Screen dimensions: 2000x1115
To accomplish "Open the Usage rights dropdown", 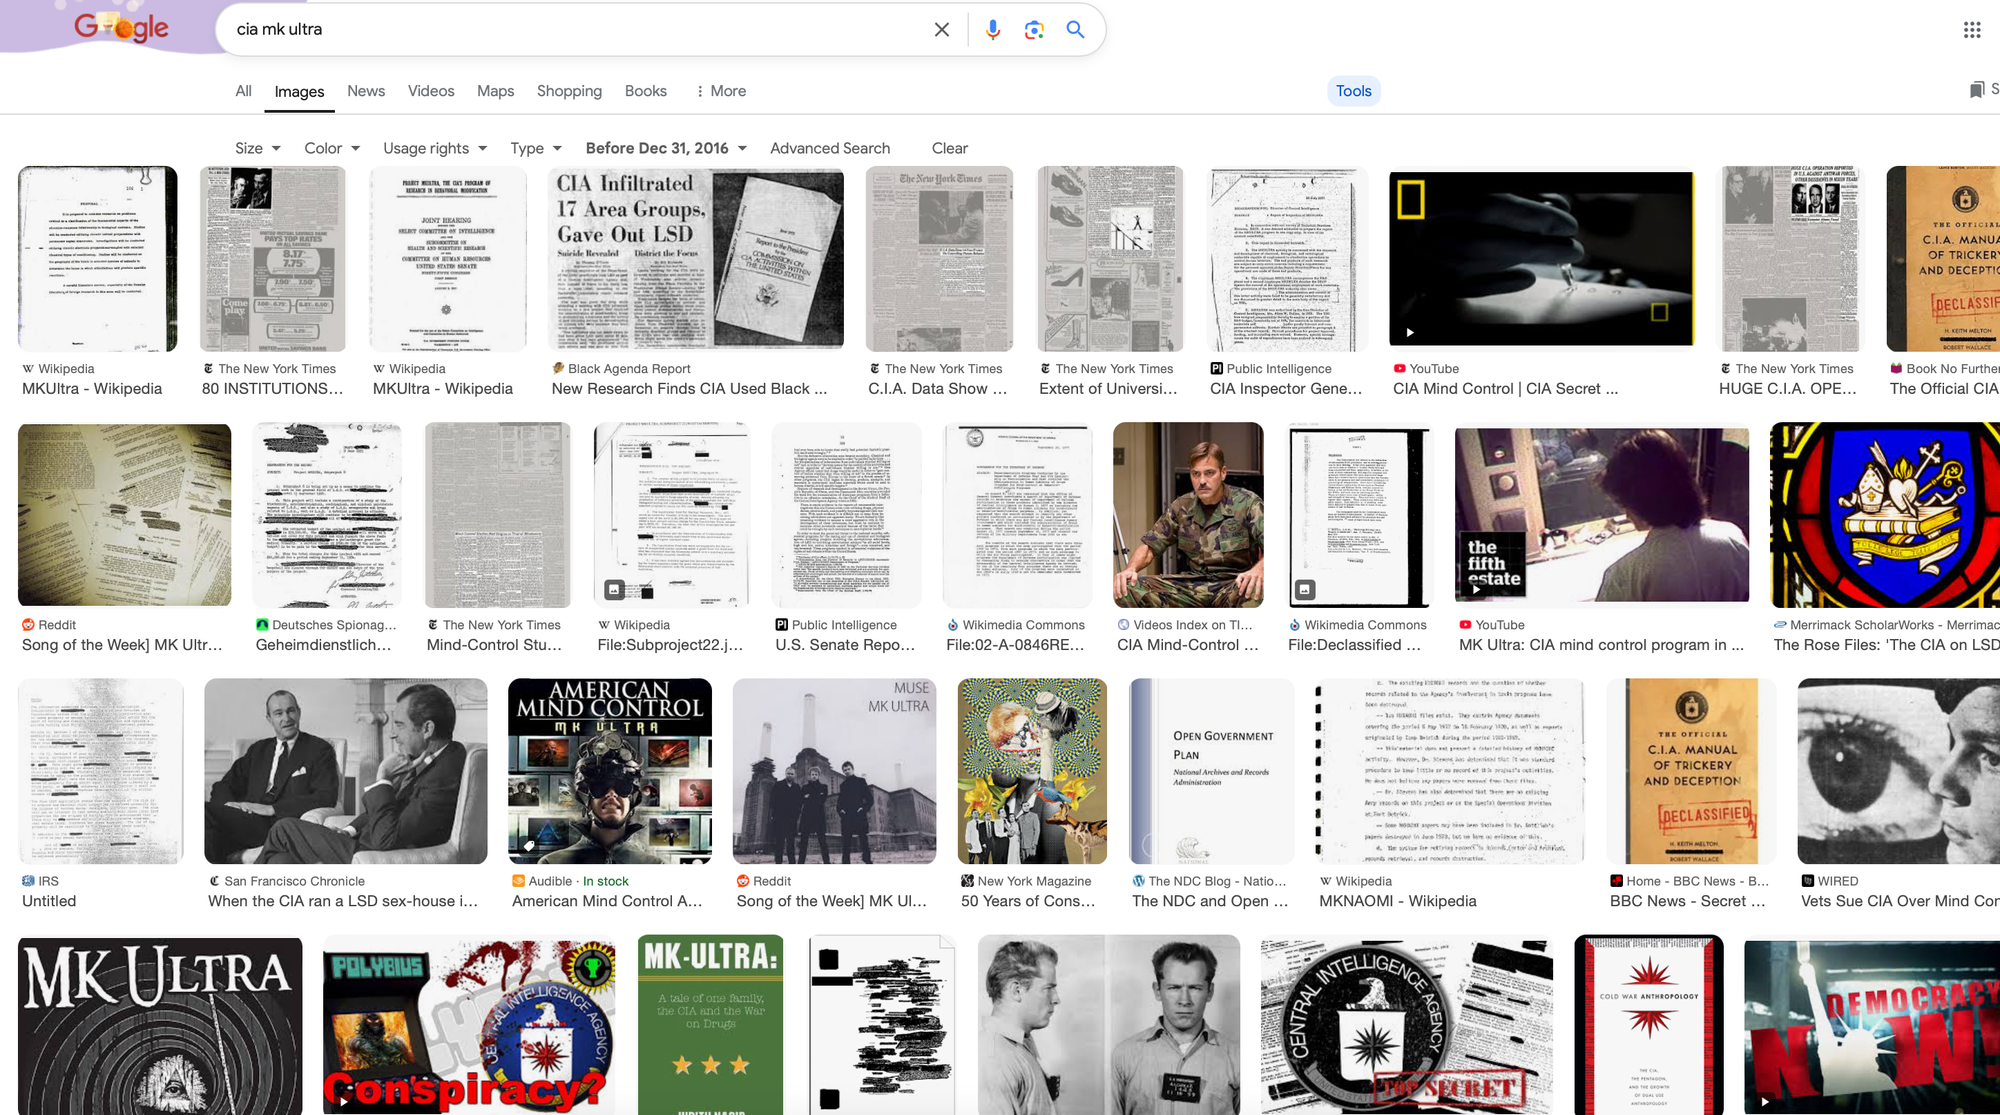I will (x=435, y=148).
